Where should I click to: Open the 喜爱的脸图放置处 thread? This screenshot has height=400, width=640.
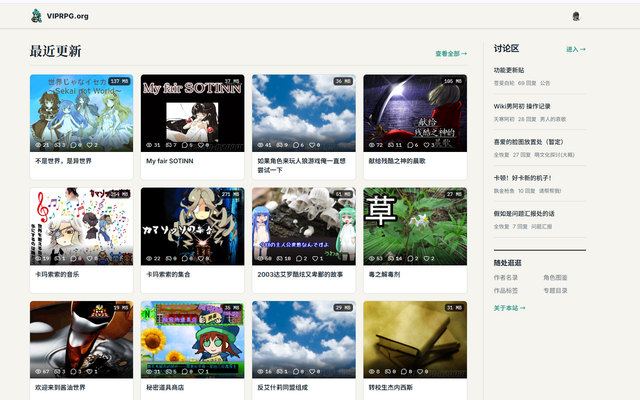coord(529,142)
